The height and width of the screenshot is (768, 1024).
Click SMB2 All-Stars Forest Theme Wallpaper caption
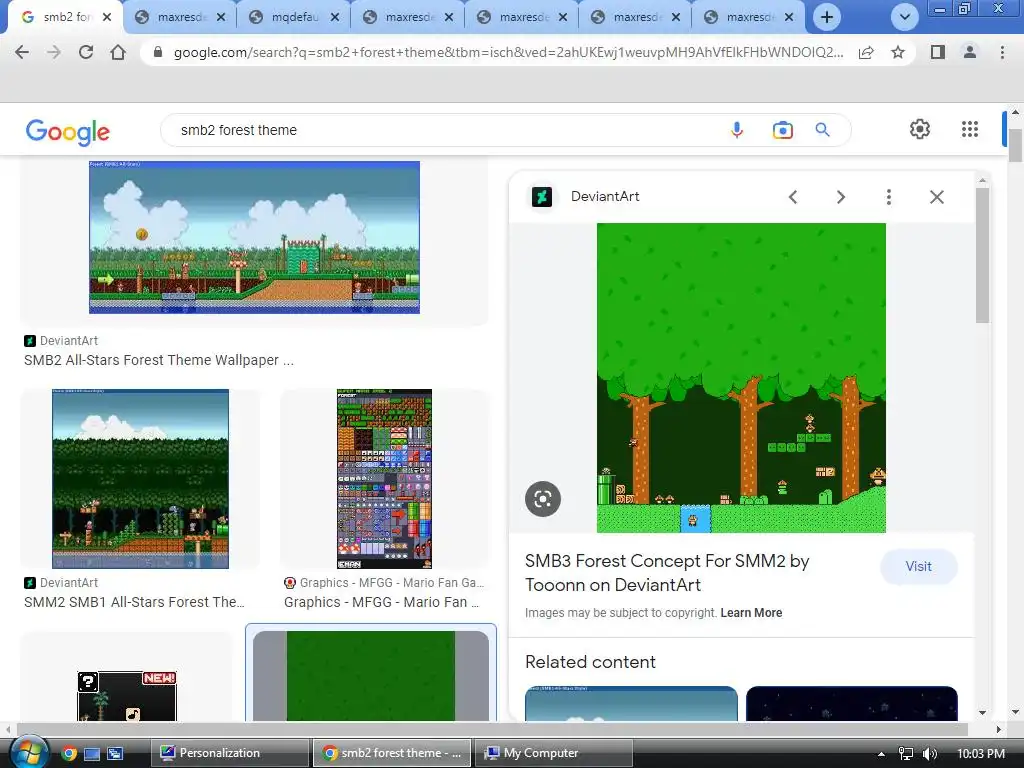pyautogui.click(x=159, y=360)
